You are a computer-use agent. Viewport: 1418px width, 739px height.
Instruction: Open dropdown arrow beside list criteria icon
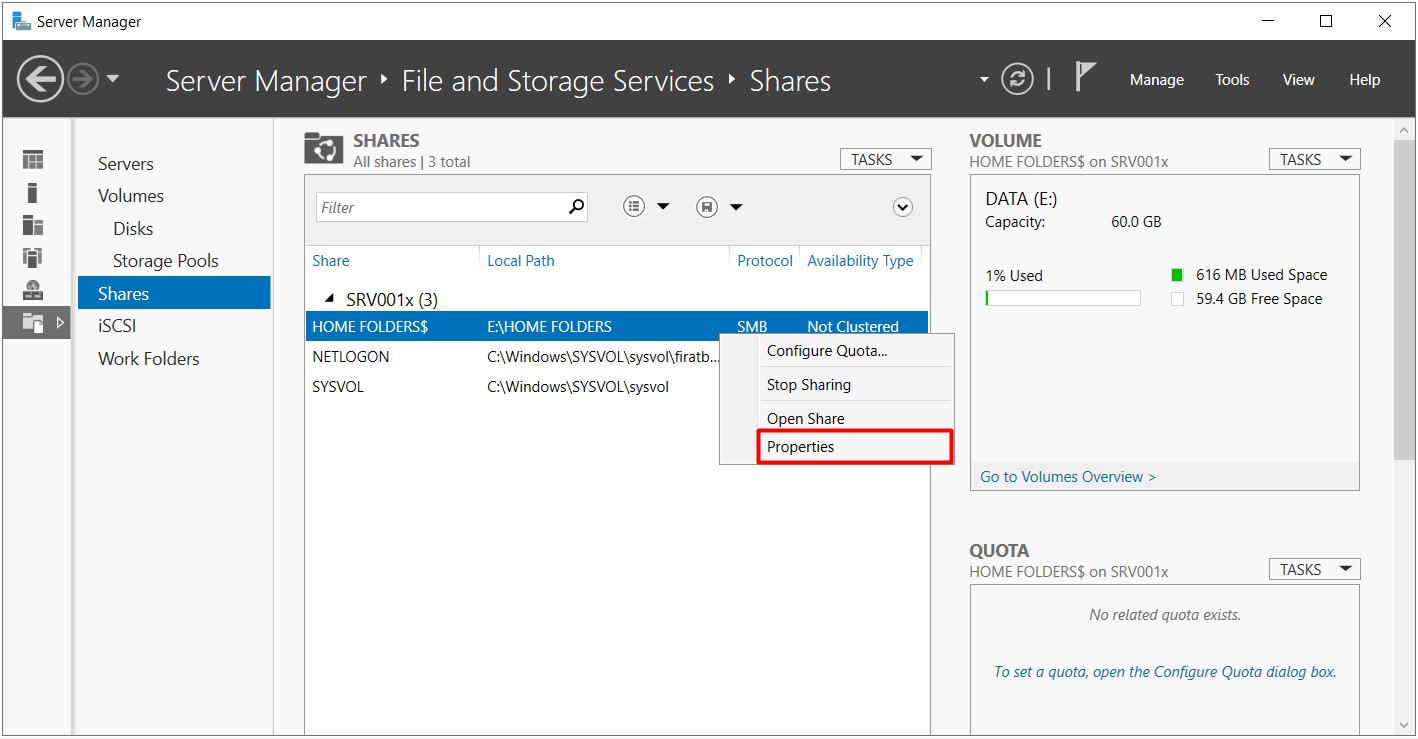(663, 207)
